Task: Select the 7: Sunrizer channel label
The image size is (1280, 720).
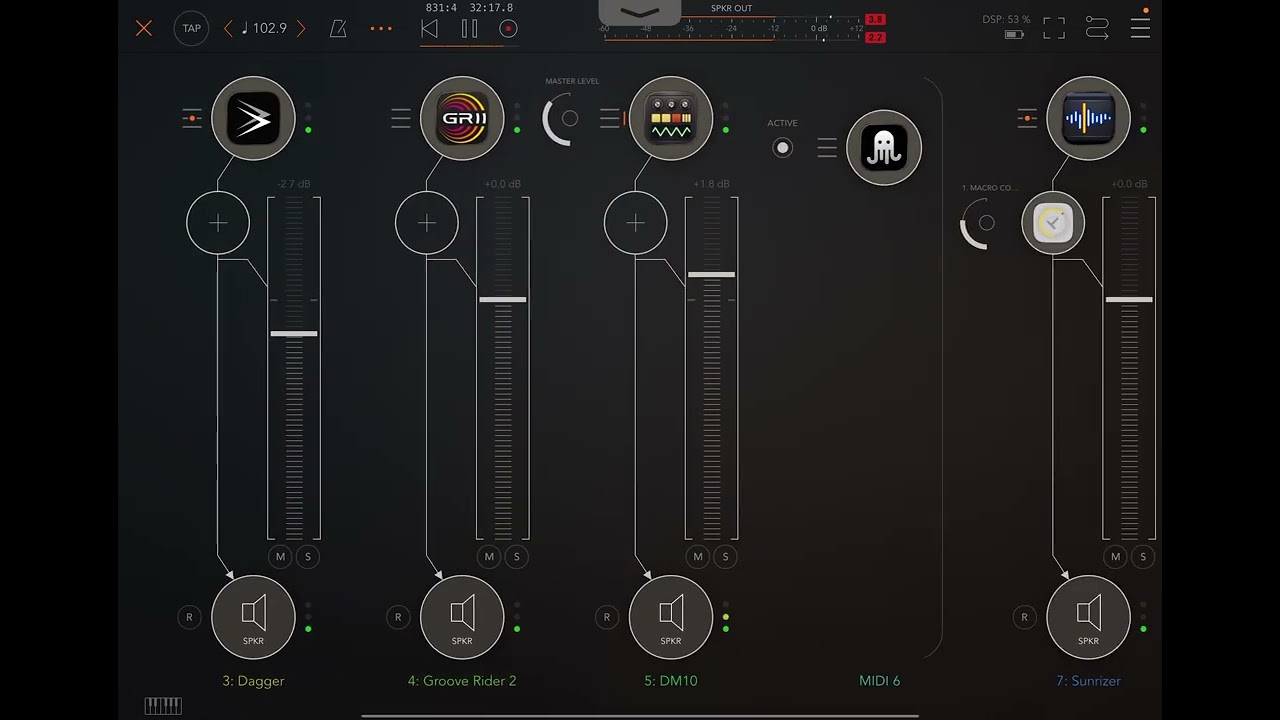Action: (x=1088, y=681)
